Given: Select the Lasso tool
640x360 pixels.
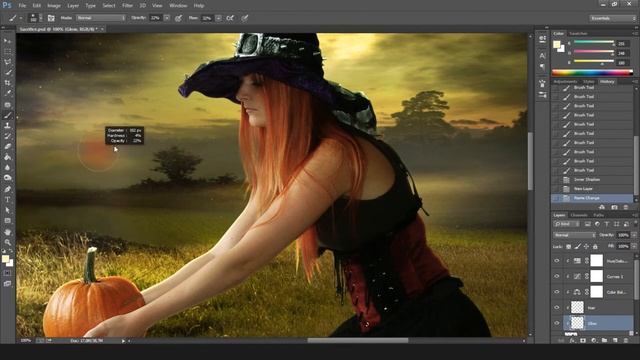Looking at the screenshot, I should (x=7, y=62).
